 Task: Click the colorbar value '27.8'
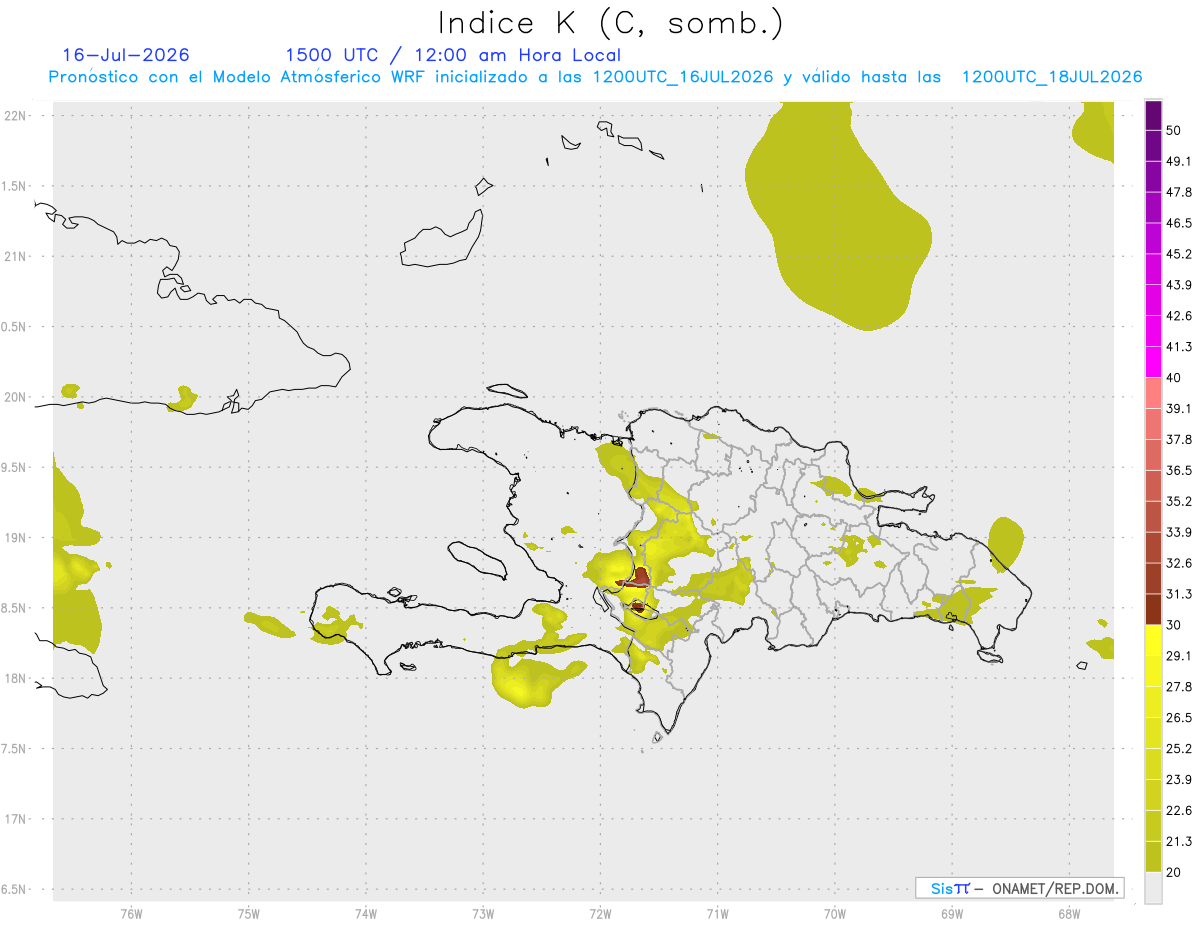(1179, 686)
